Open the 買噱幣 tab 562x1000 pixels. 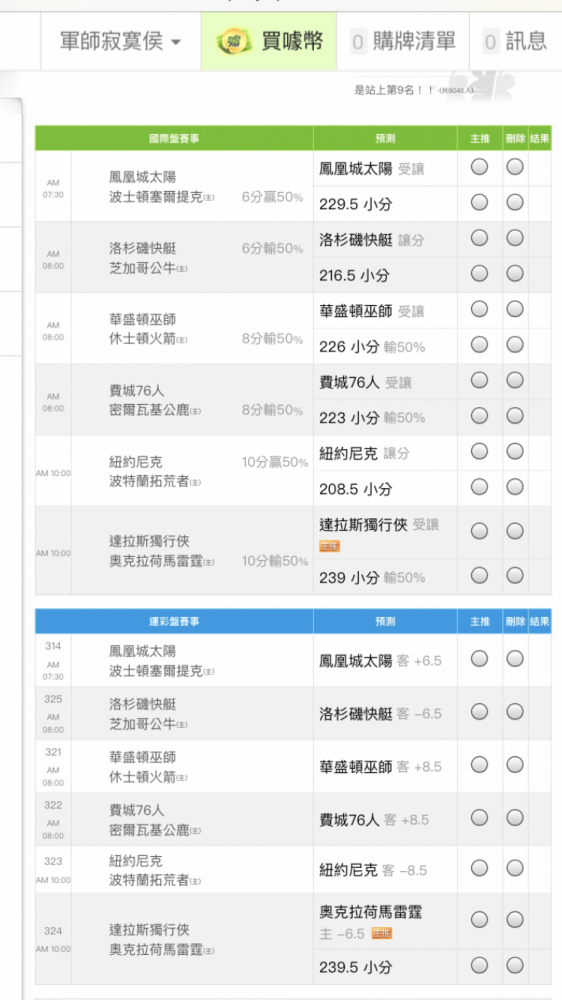[x=269, y=41]
